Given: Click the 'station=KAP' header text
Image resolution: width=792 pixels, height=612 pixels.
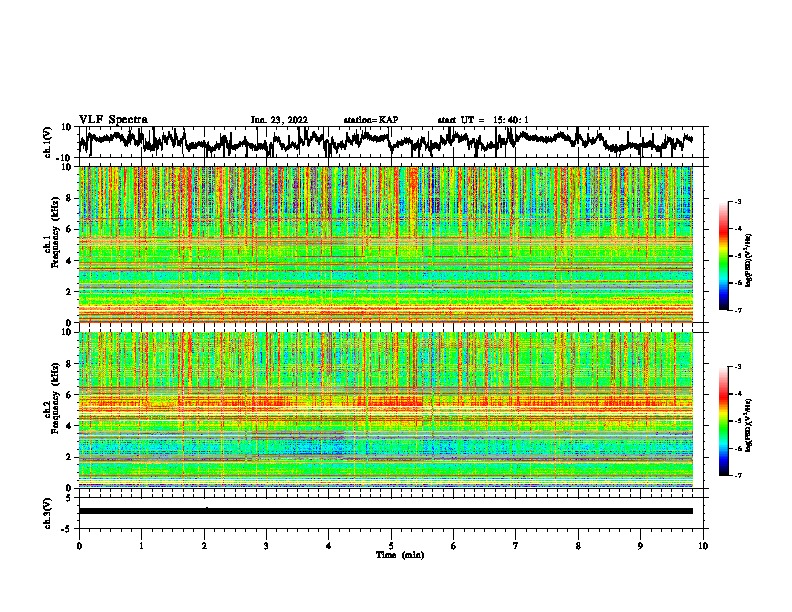Looking at the screenshot, I should [371, 120].
